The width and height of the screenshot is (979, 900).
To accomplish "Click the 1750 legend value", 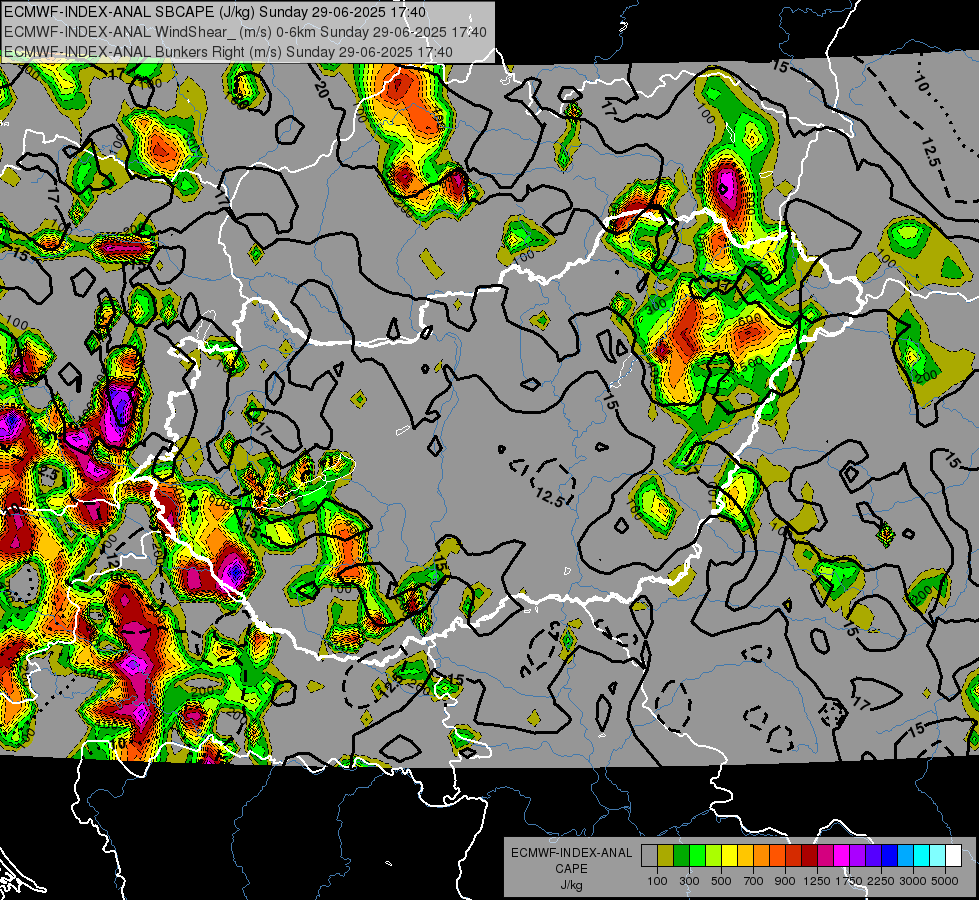I will pyautogui.click(x=849, y=881).
